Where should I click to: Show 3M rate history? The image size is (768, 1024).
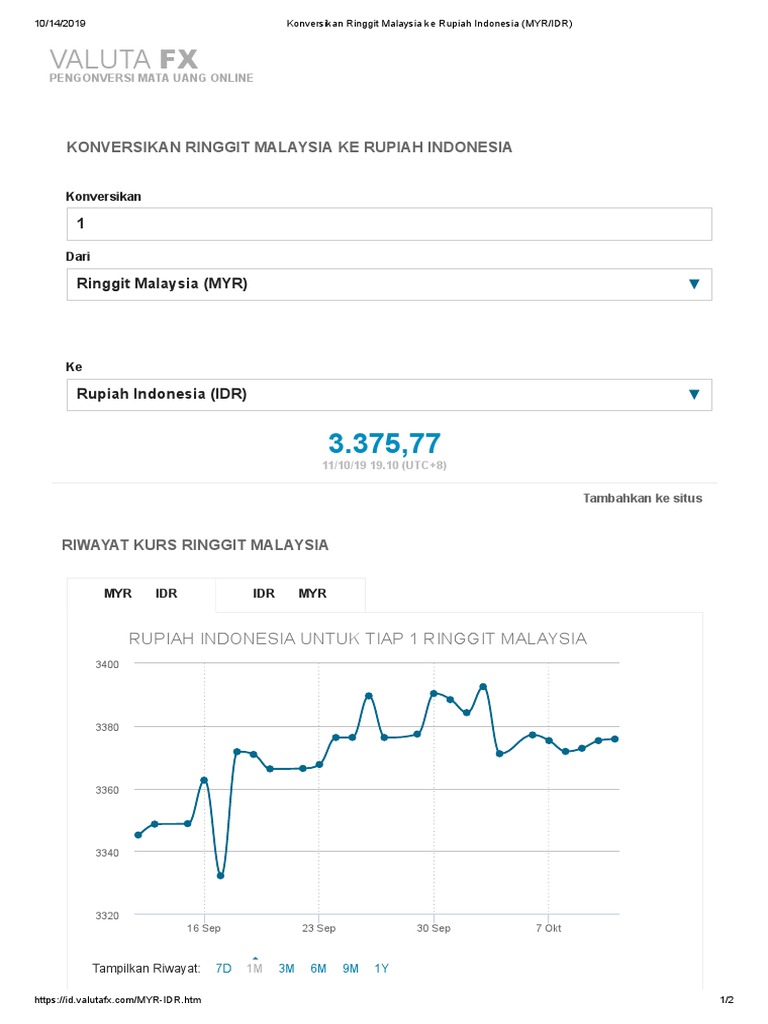tap(286, 968)
